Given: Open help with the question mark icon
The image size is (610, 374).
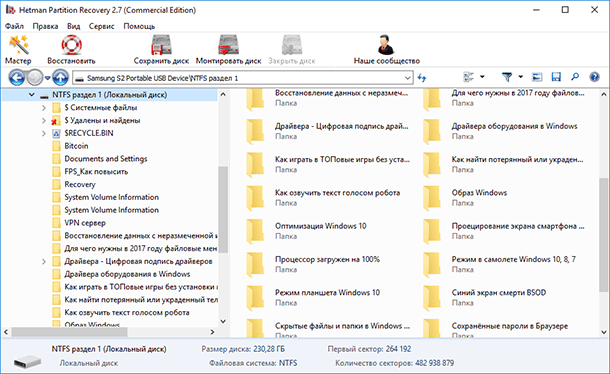Looking at the screenshot, I should (594, 77).
